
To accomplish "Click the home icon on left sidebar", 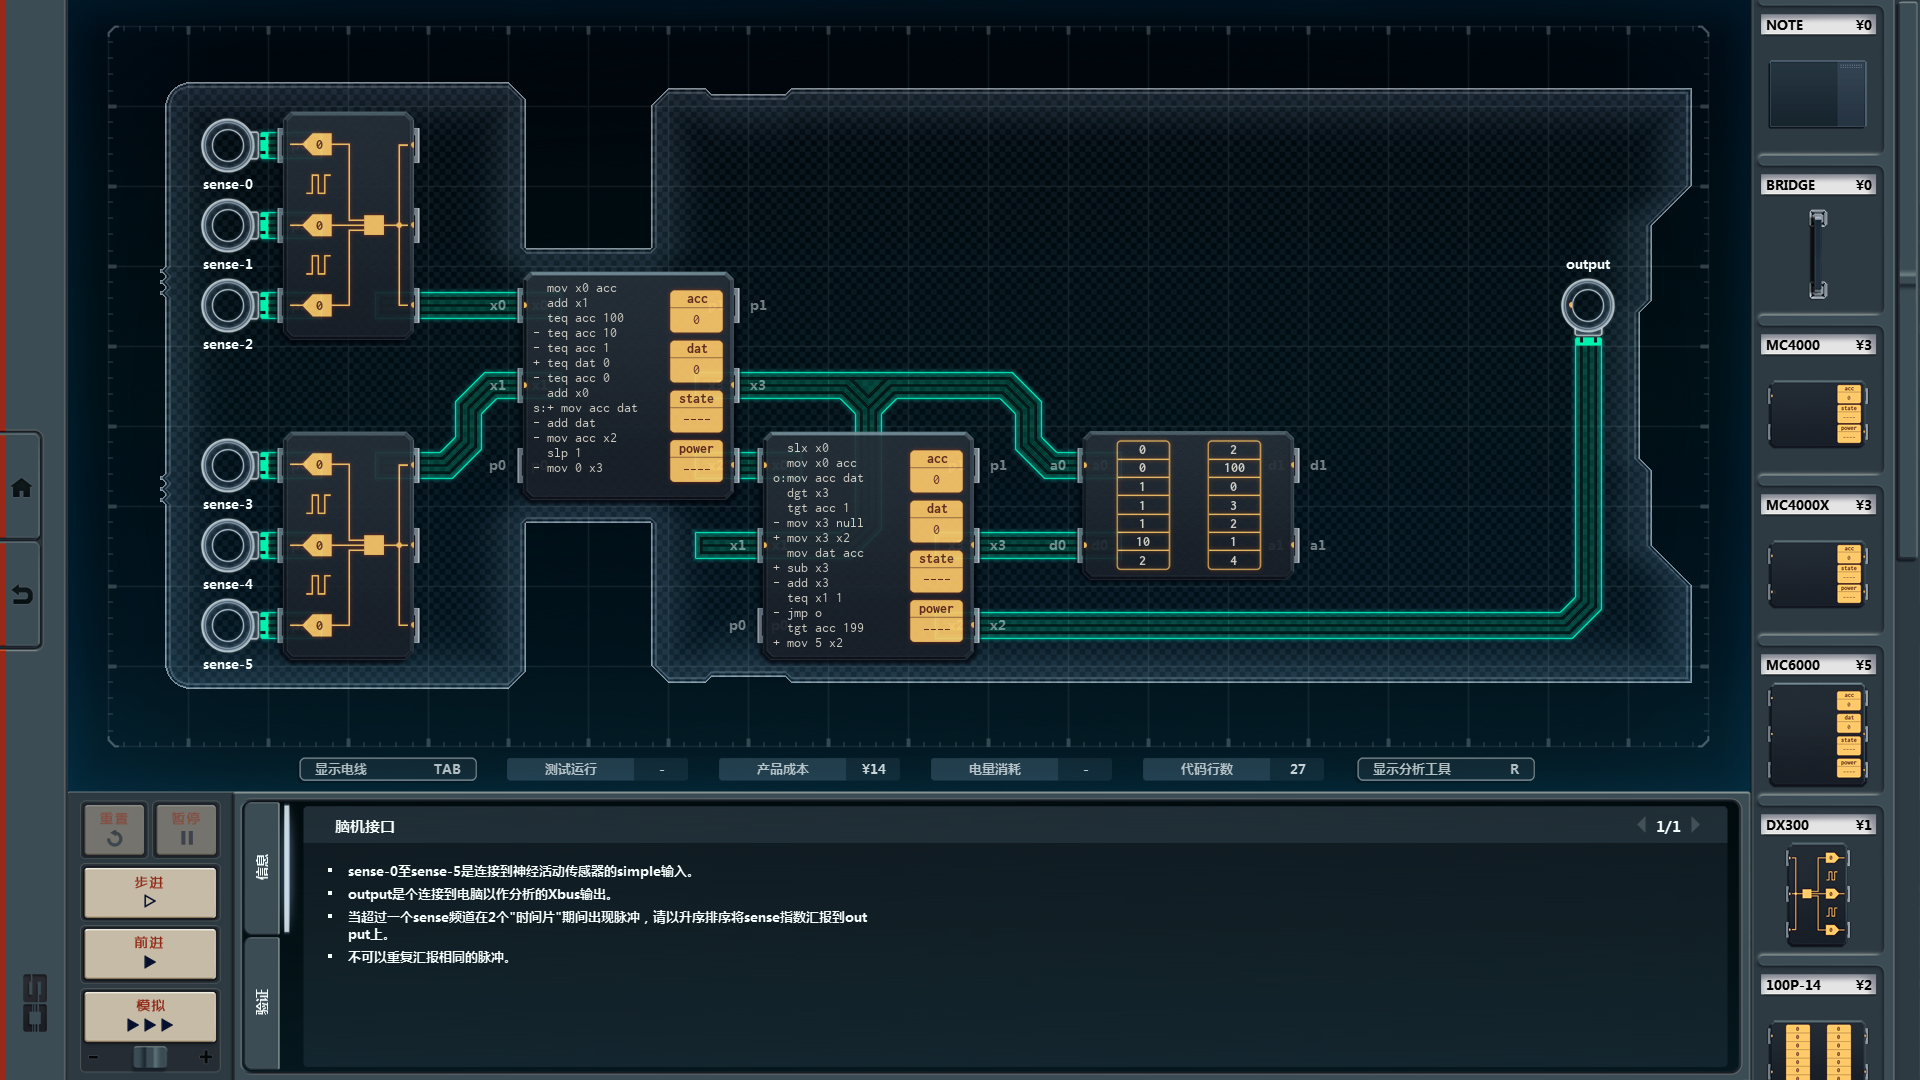I will [x=21, y=488].
